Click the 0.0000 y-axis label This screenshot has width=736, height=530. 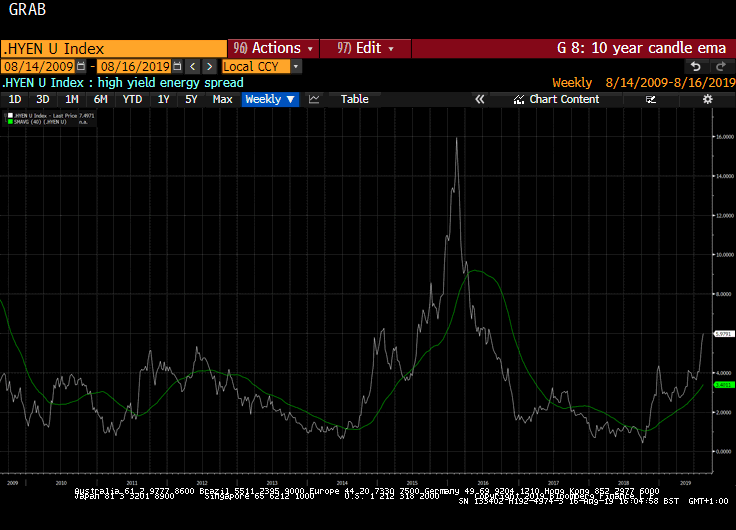pos(724,452)
